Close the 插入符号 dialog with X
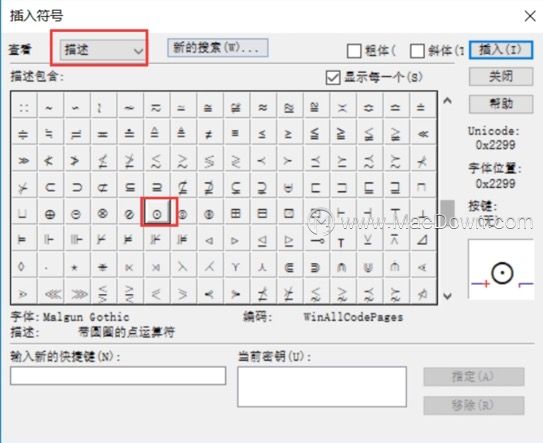The width and height of the screenshot is (543, 443). (x=530, y=16)
